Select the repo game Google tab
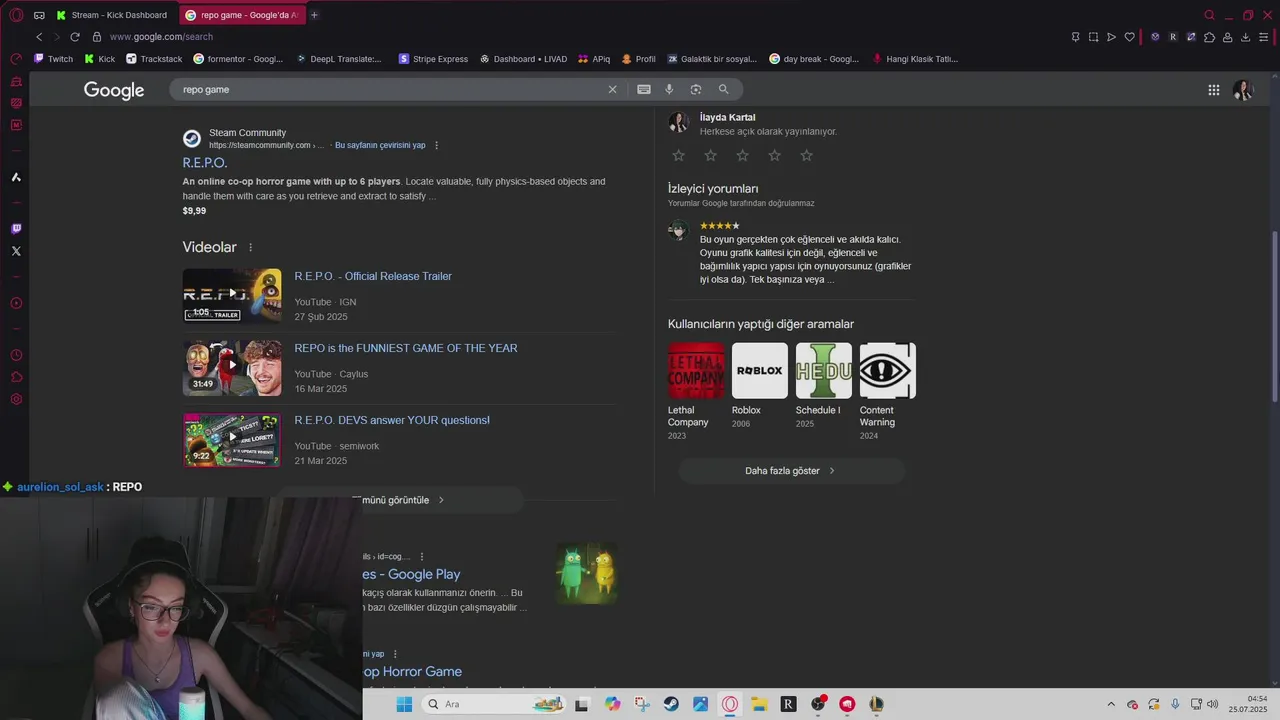Viewport: 1280px width, 720px height. pos(242,15)
